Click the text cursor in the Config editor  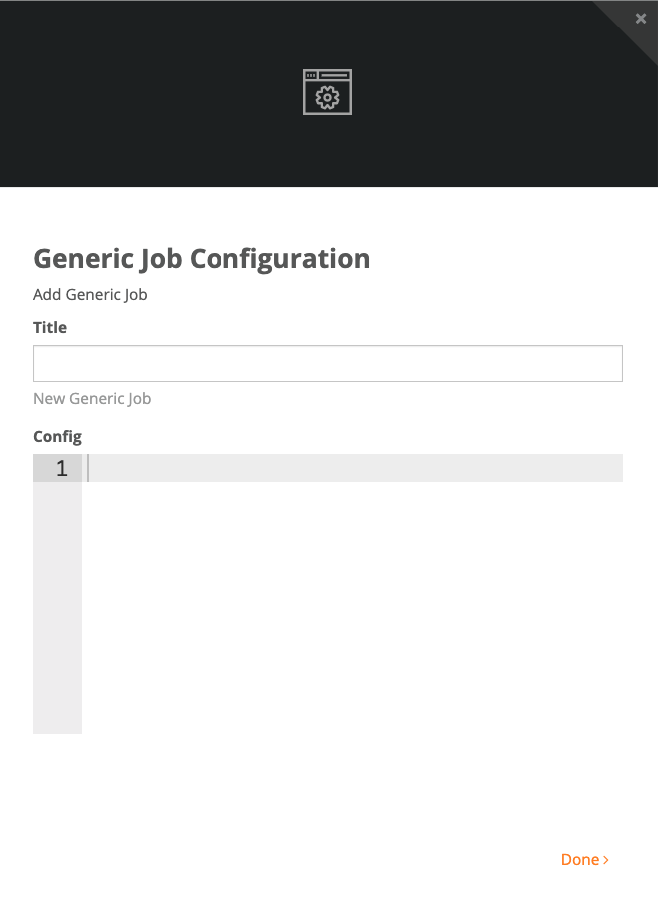coord(88,468)
